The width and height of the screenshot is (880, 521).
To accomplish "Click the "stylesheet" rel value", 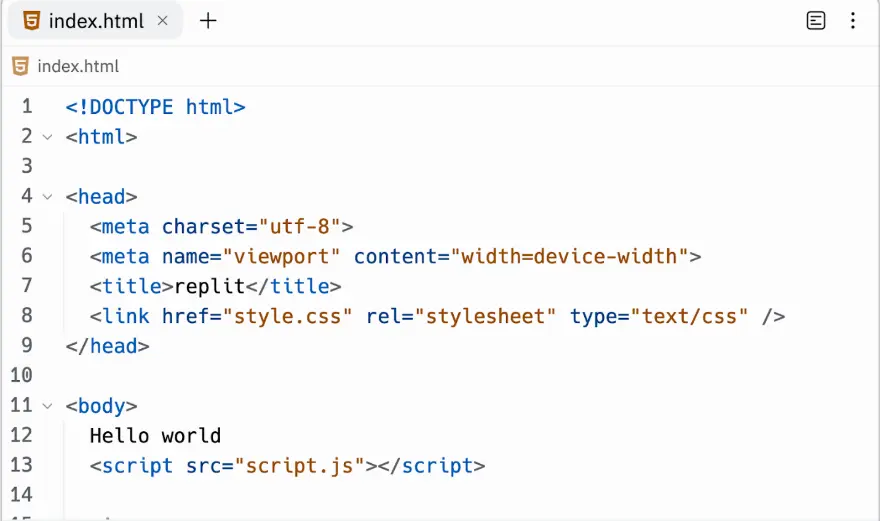I will 485,317.
